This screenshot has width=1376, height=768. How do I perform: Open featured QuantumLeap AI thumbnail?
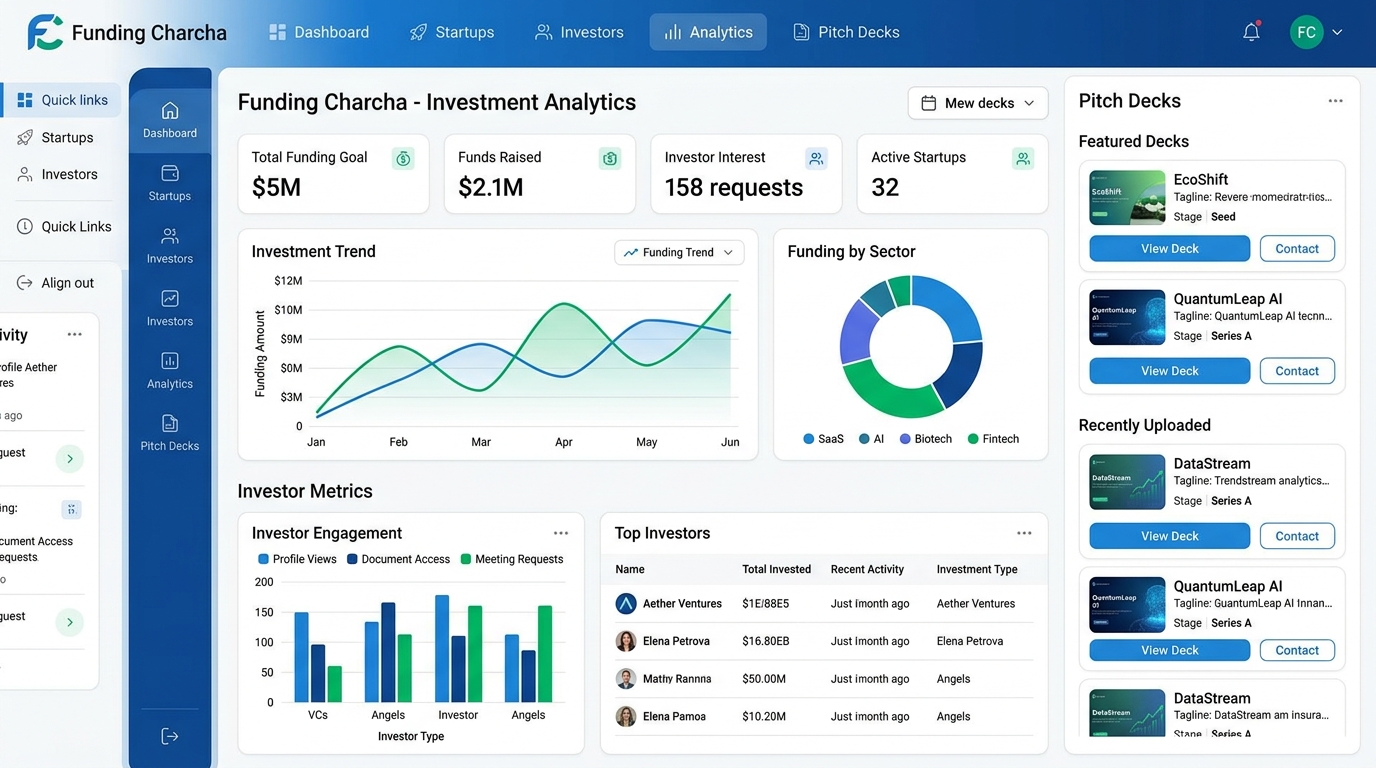1127,318
